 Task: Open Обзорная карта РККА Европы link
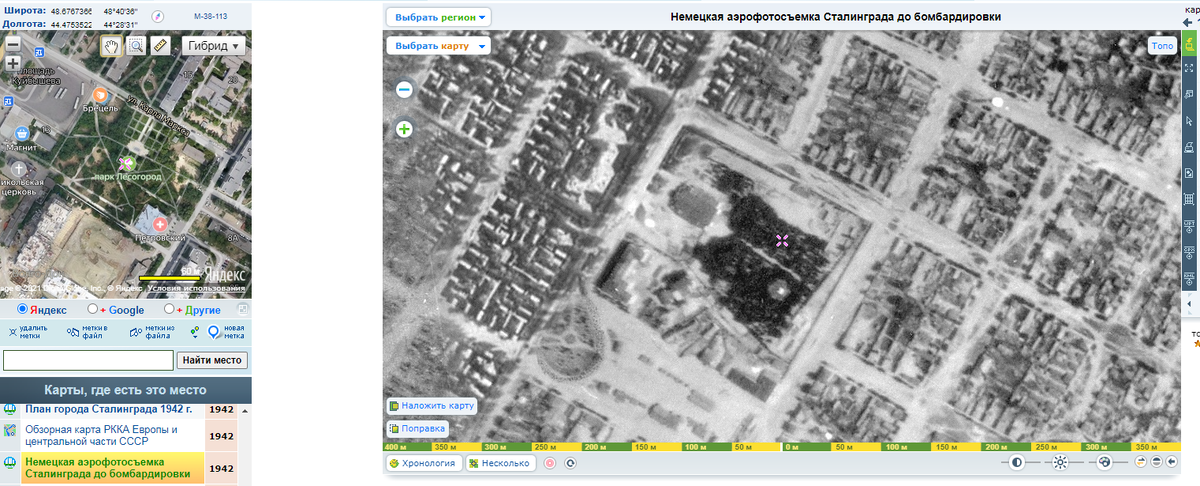[101, 436]
